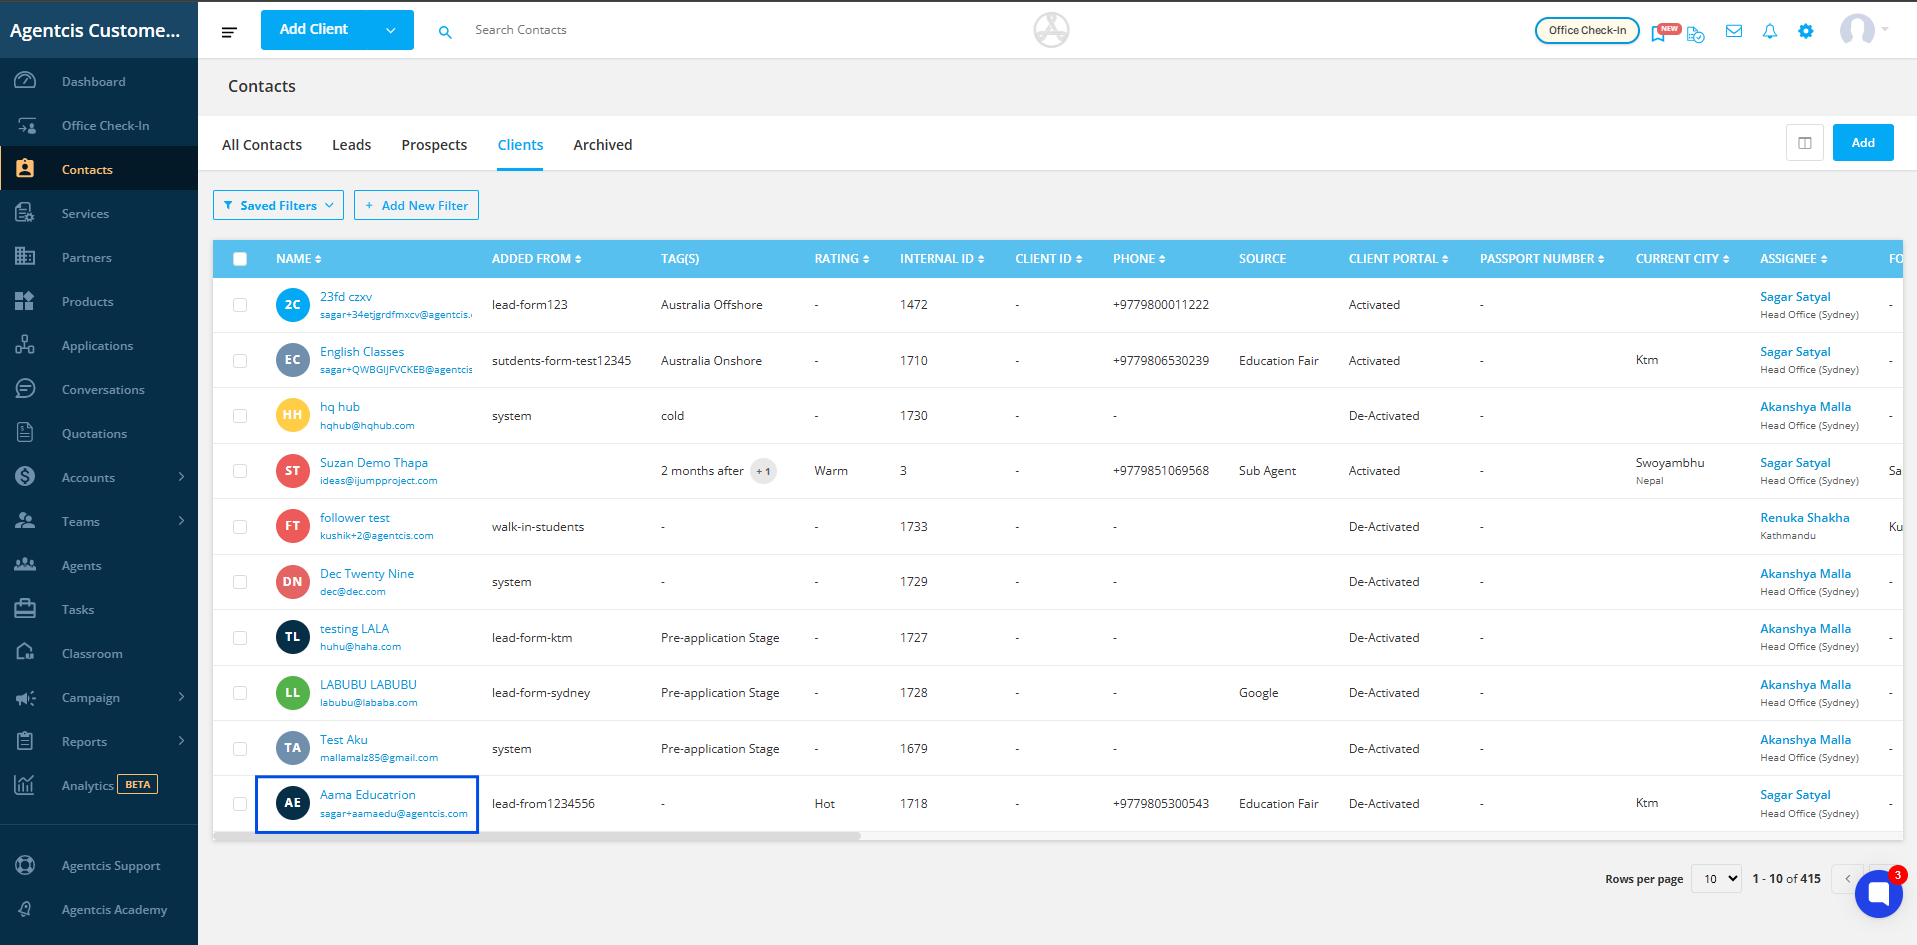Check the Dec Twenty Nine row checkbox
Screen dimensions: 1917x945
(x=240, y=582)
